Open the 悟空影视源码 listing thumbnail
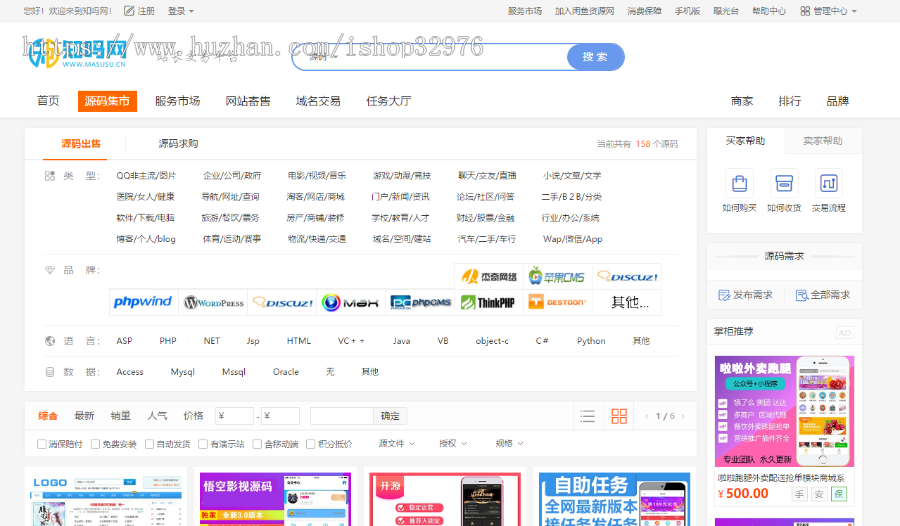The height and width of the screenshot is (526, 900). click(276, 500)
